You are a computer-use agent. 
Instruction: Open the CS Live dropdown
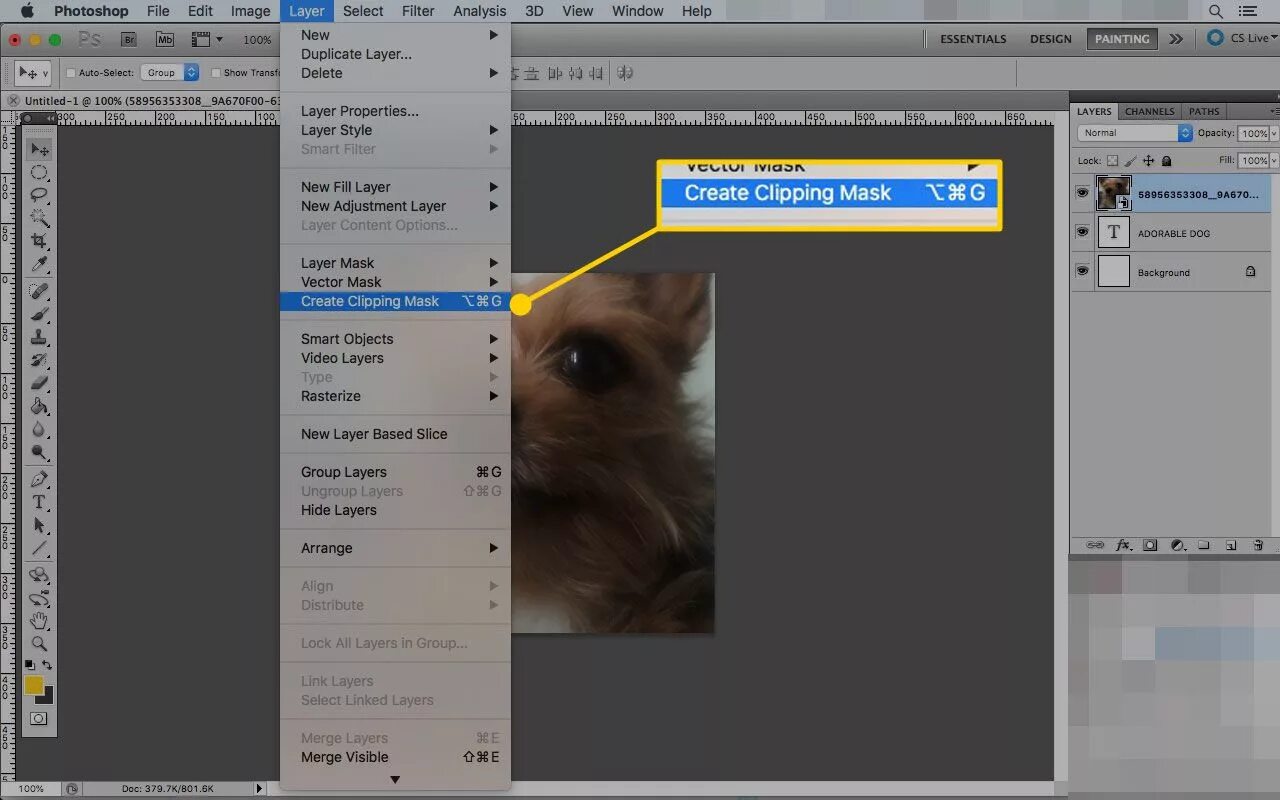1240,38
